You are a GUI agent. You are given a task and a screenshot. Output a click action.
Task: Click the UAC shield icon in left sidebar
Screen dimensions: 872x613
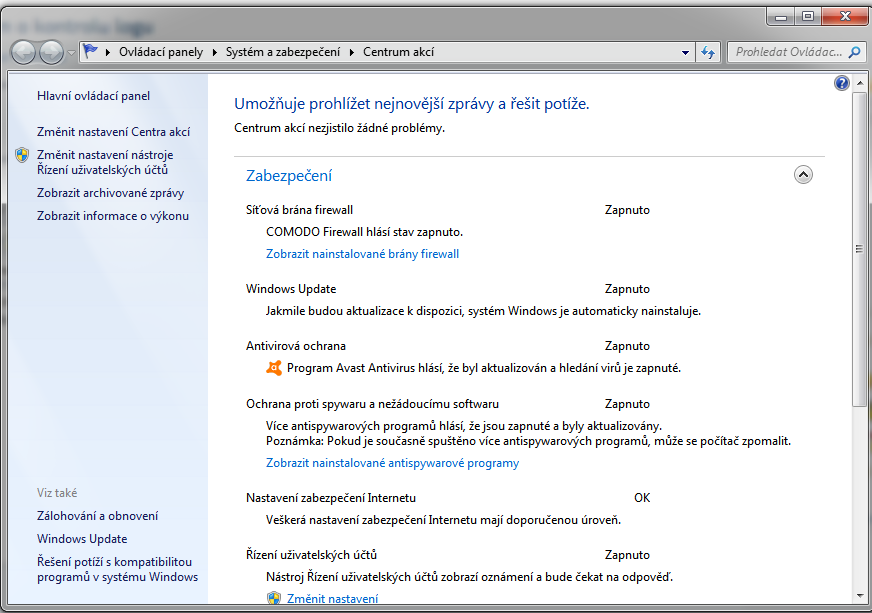tap(23, 155)
